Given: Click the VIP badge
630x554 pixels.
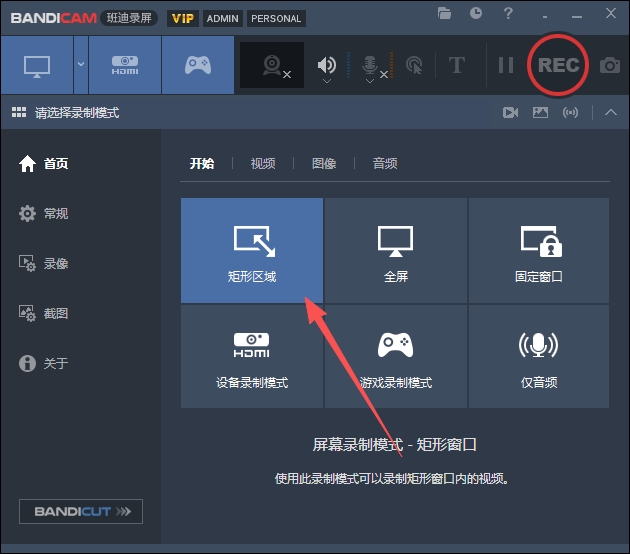Looking at the screenshot, I should coord(183,18).
